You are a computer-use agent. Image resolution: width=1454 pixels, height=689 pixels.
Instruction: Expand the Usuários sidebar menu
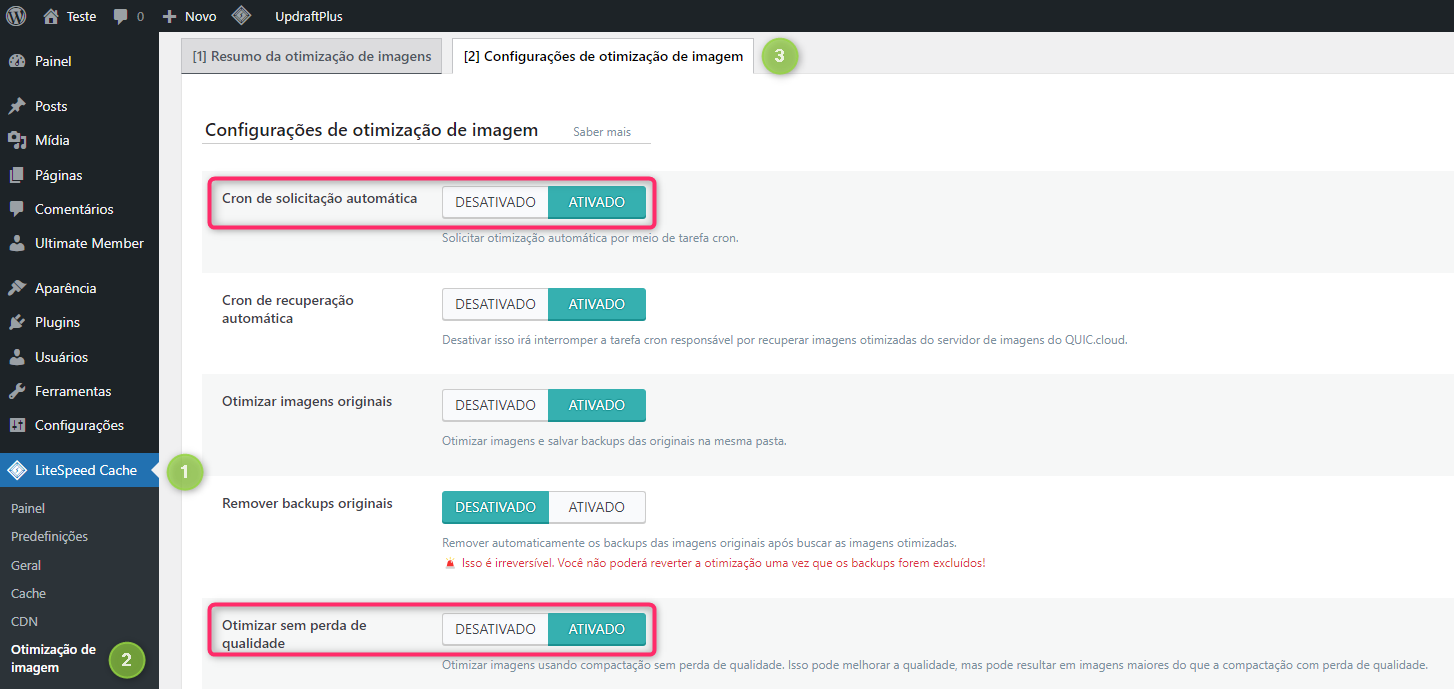pyautogui.click(x=61, y=357)
